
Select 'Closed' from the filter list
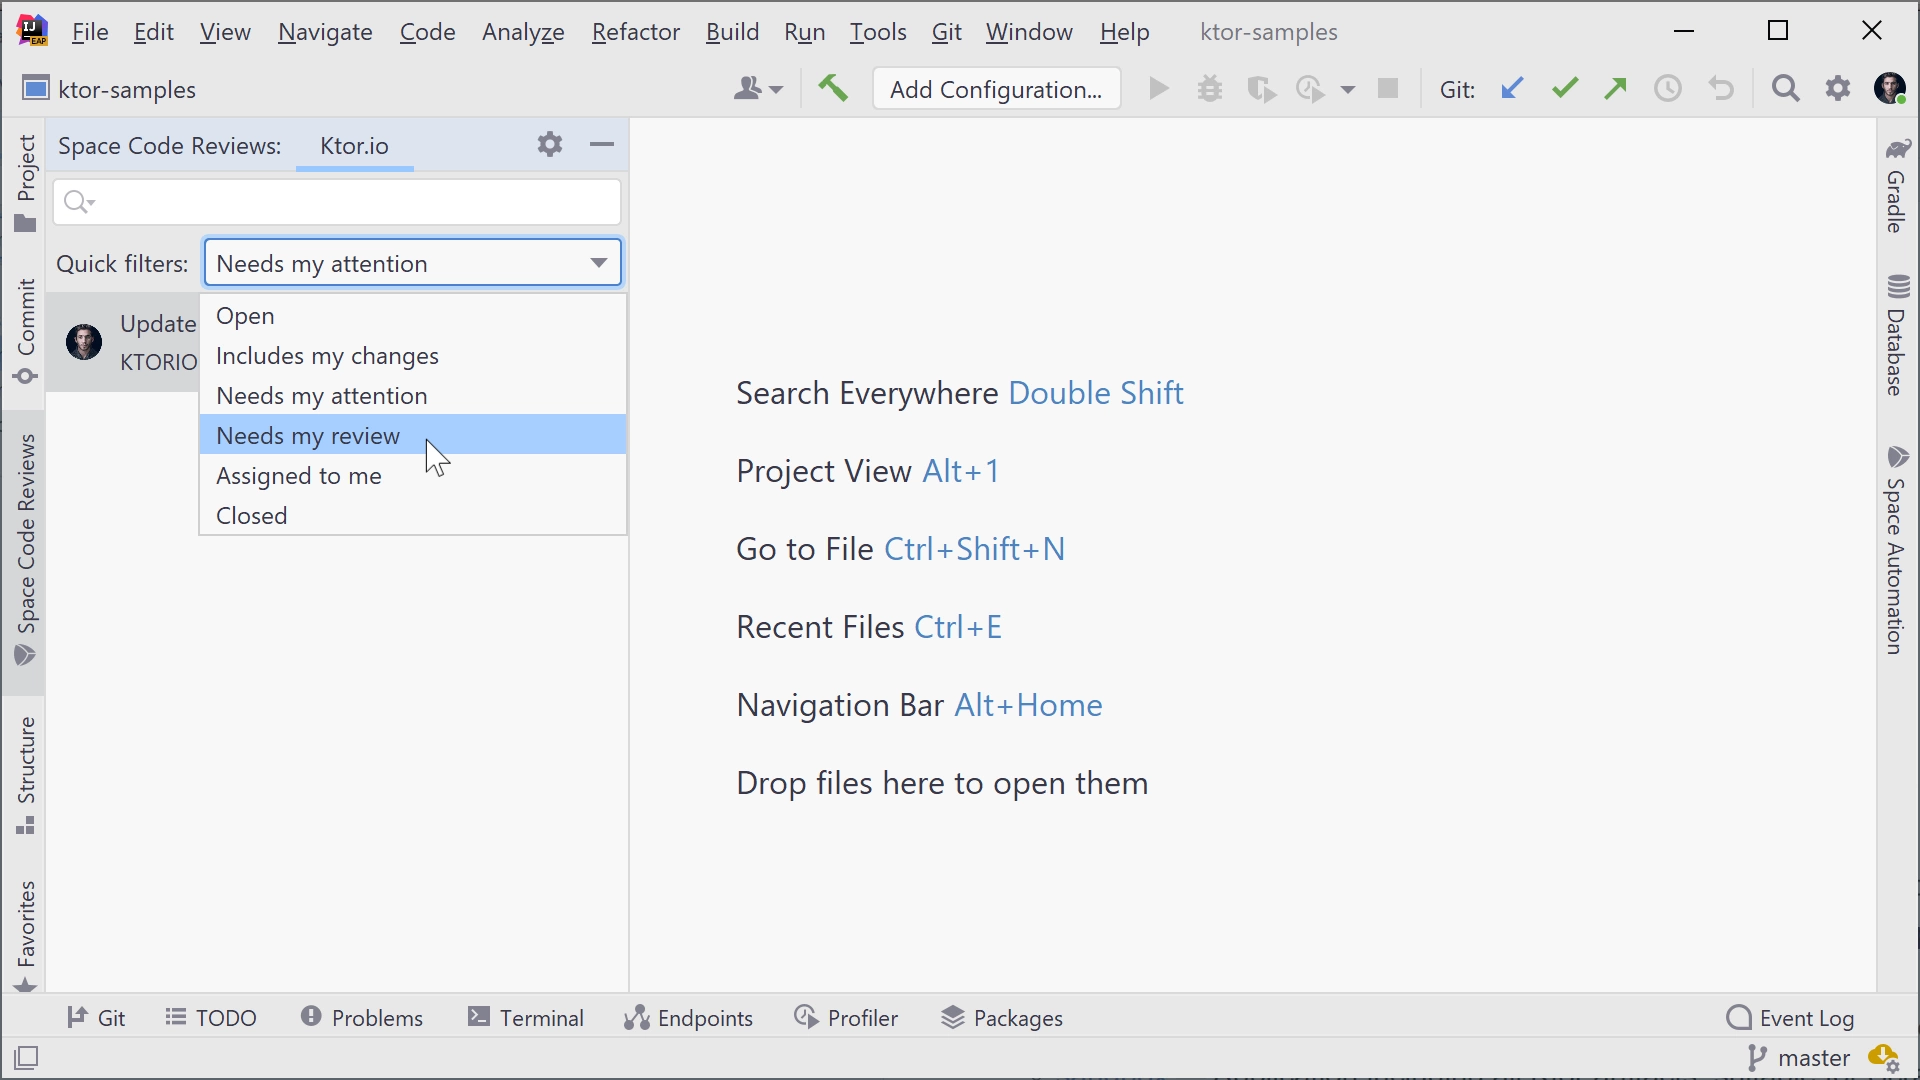point(252,514)
